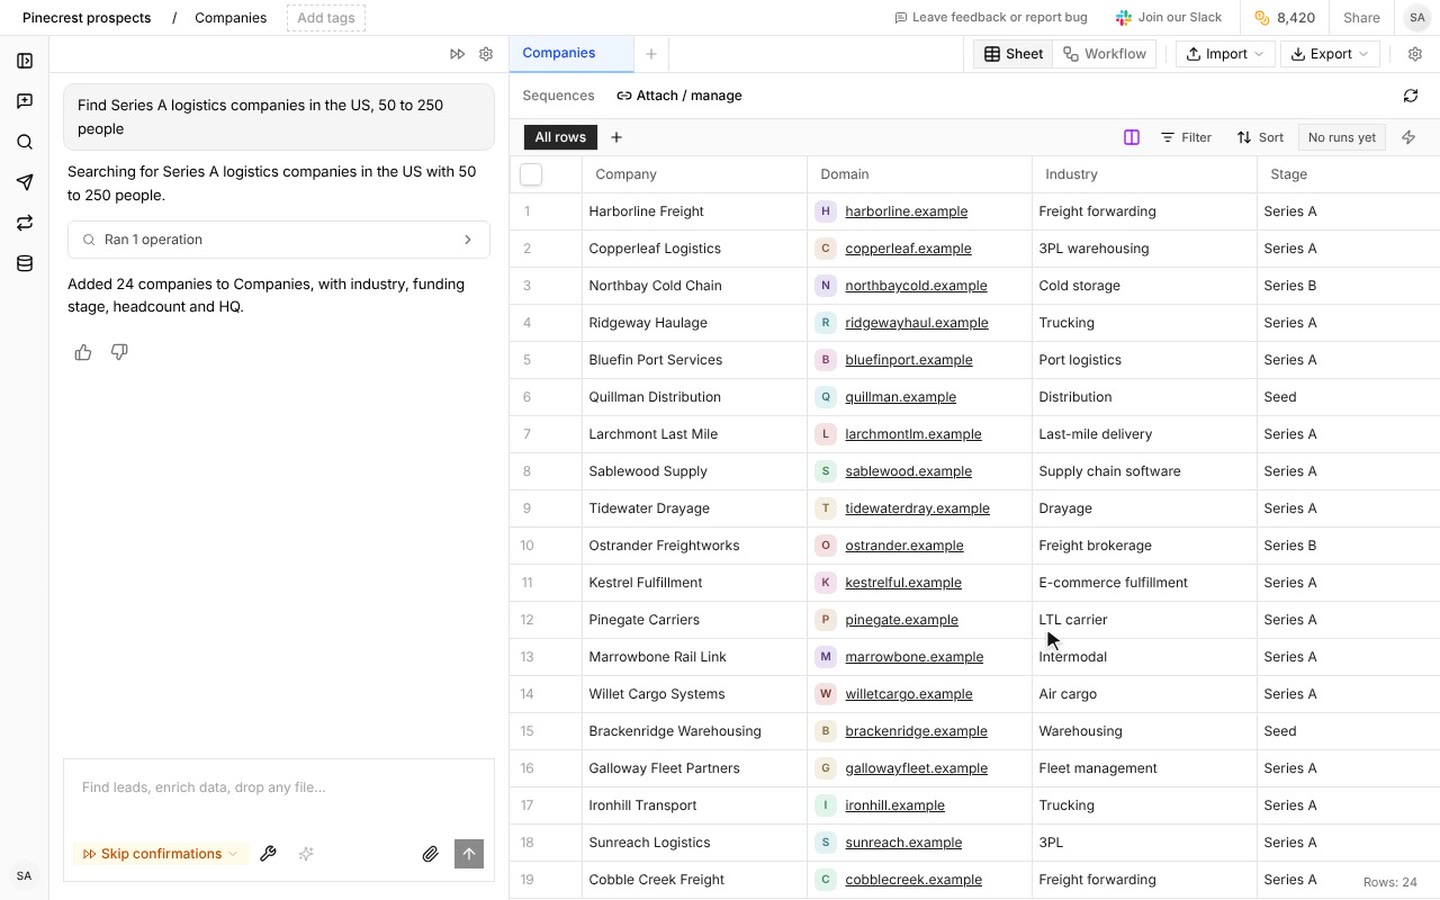This screenshot has width=1440, height=900.
Task: Give thumbs up to the response
Action: pyautogui.click(x=83, y=352)
